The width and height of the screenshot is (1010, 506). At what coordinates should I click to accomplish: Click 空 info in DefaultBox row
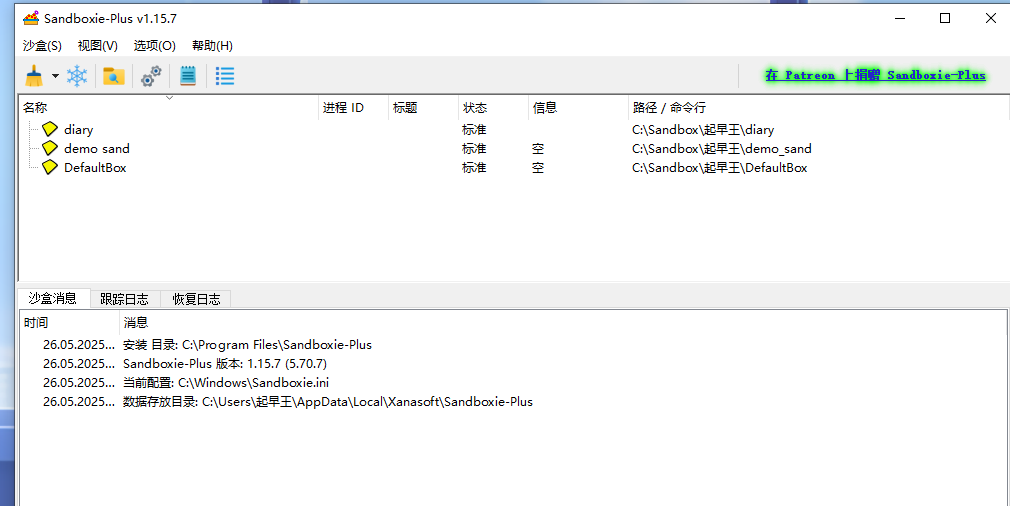[538, 167]
